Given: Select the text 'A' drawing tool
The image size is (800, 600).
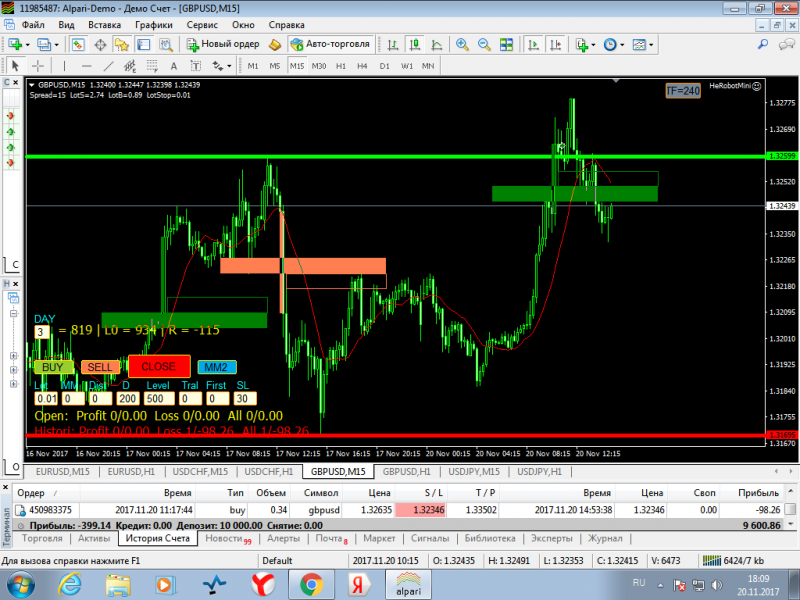Looking at the screenshot, I should (174, 66).
